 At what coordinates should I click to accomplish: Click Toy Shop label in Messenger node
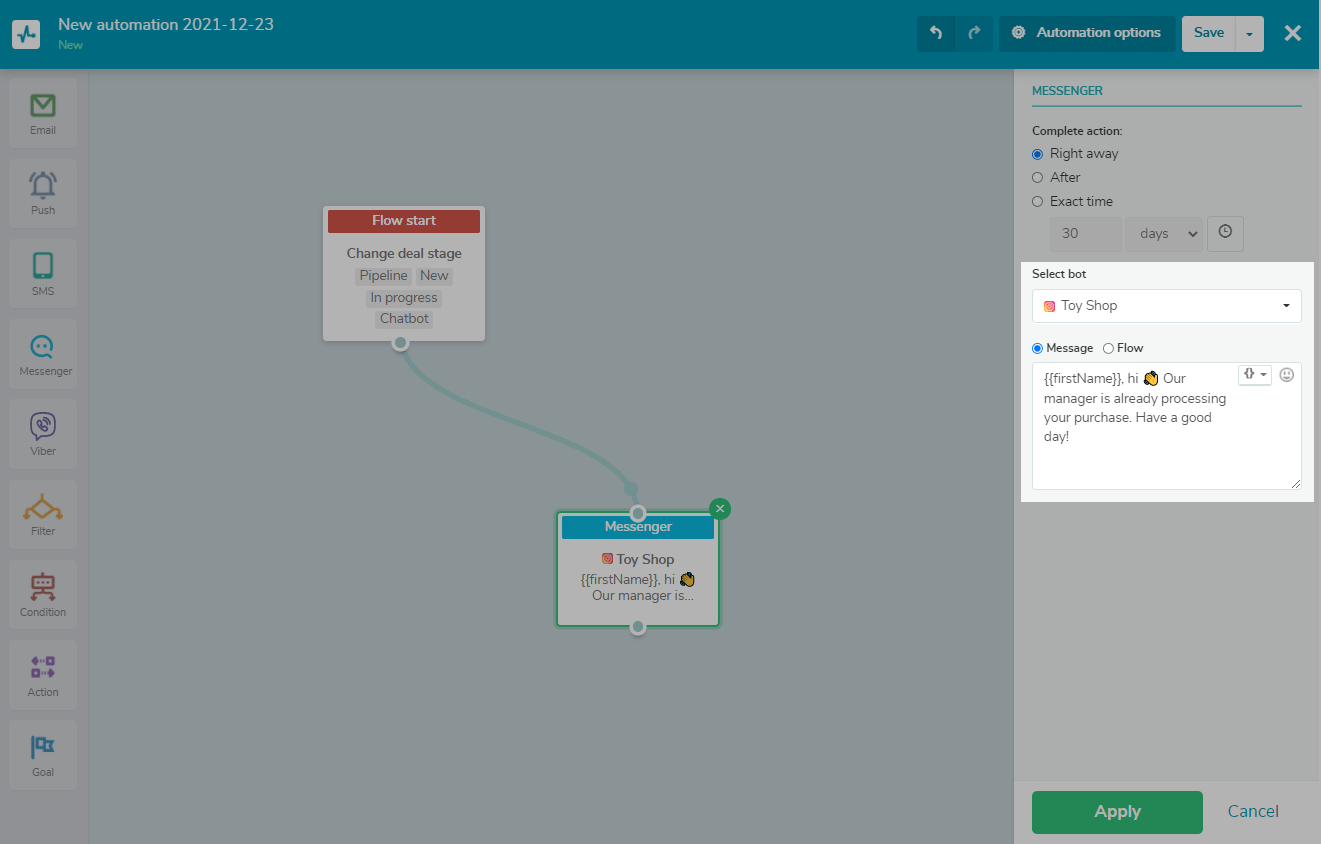[x=645, y=559]
